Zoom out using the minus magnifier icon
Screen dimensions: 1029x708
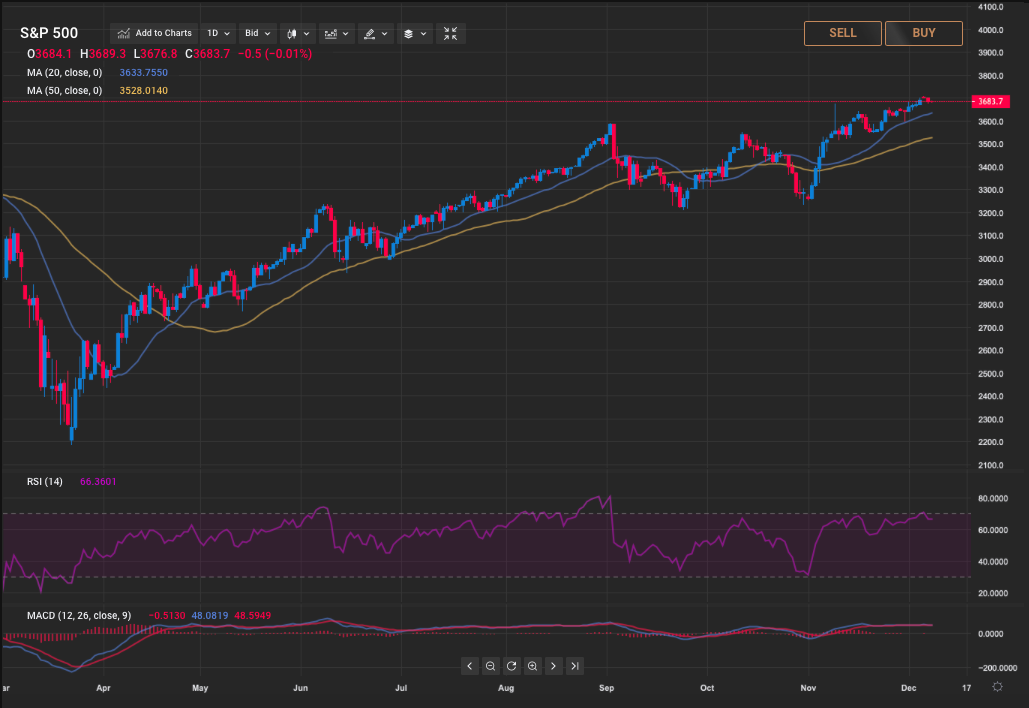click(490, 666)
